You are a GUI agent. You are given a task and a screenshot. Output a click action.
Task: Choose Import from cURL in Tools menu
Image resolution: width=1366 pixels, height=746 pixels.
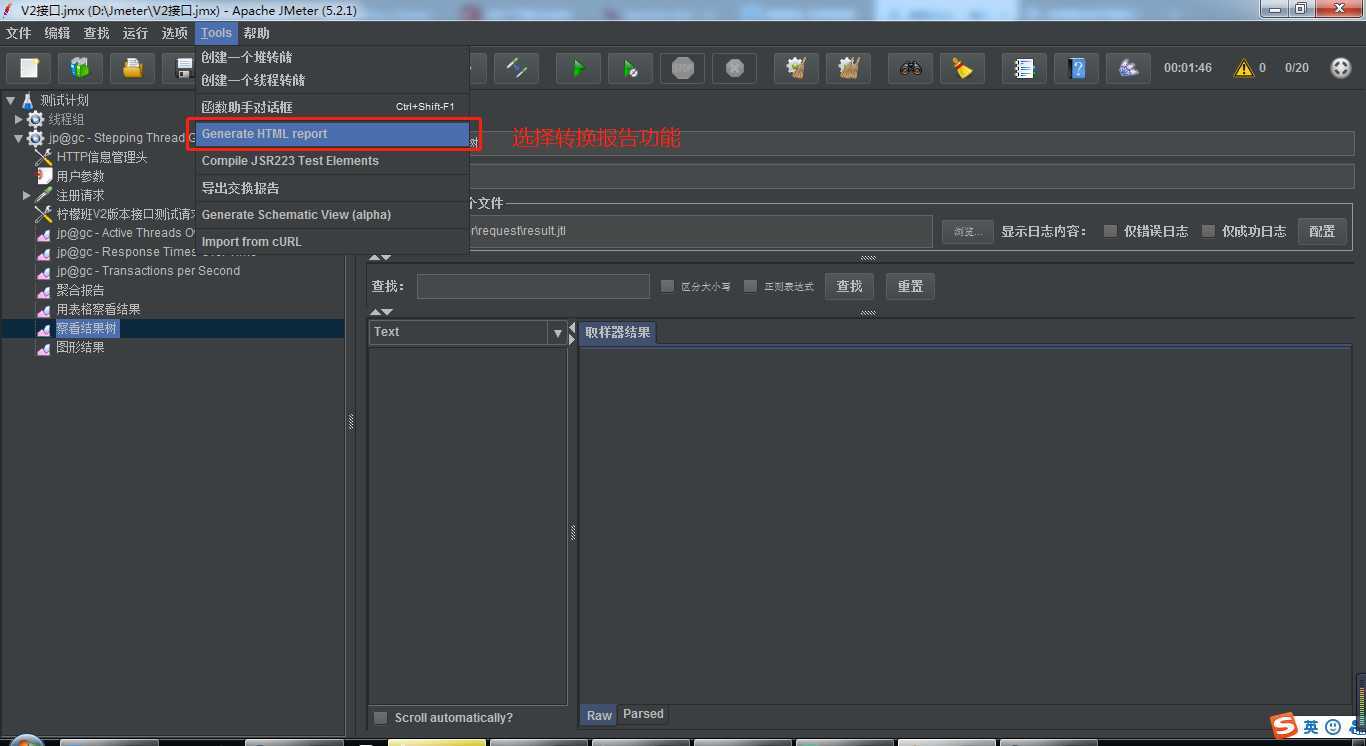pyautogui.click(x=251, y=242)
